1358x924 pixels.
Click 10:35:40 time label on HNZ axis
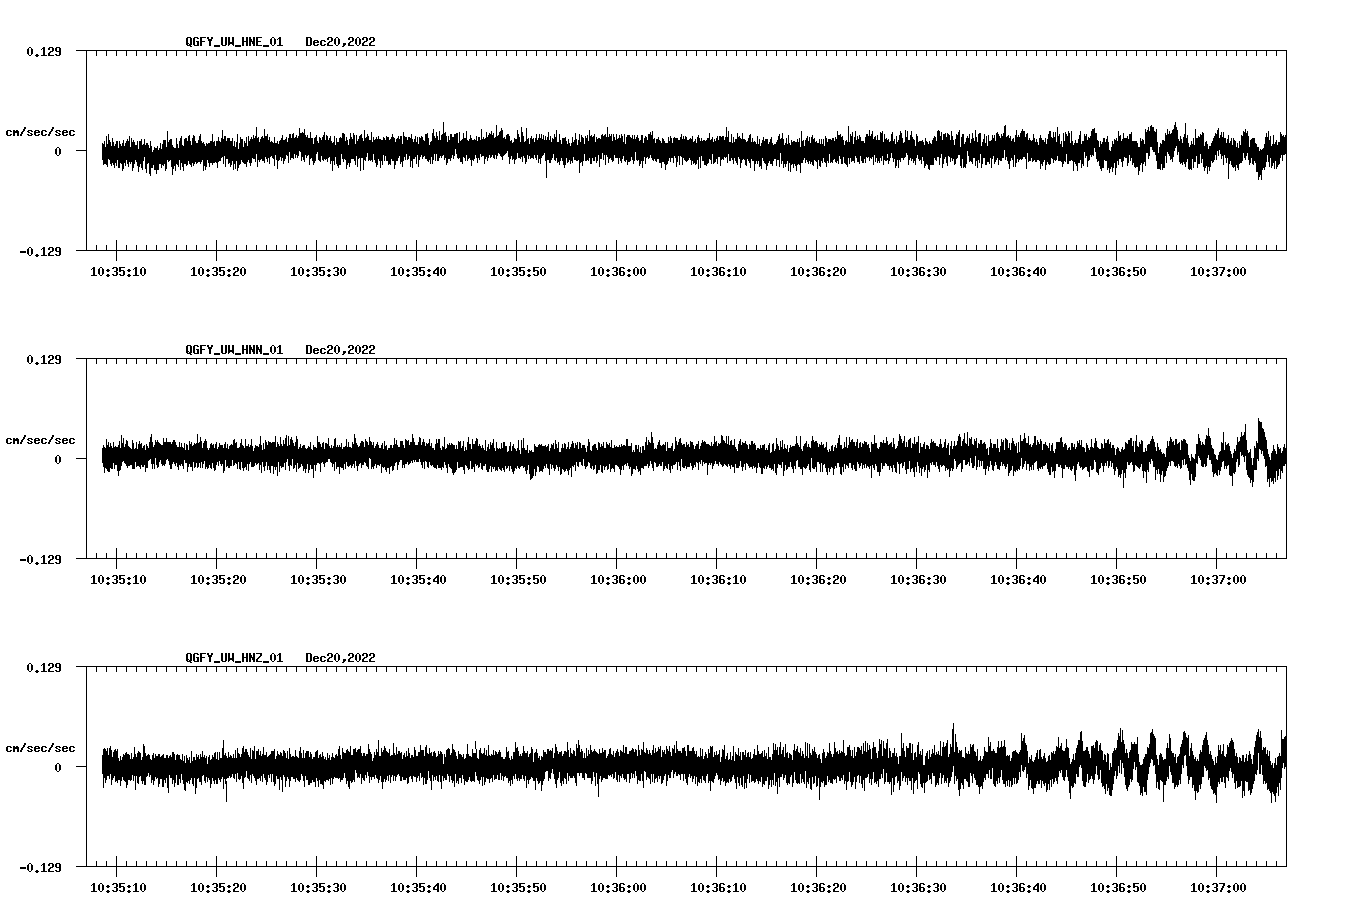pyautogui.click(x=418, y=888)
